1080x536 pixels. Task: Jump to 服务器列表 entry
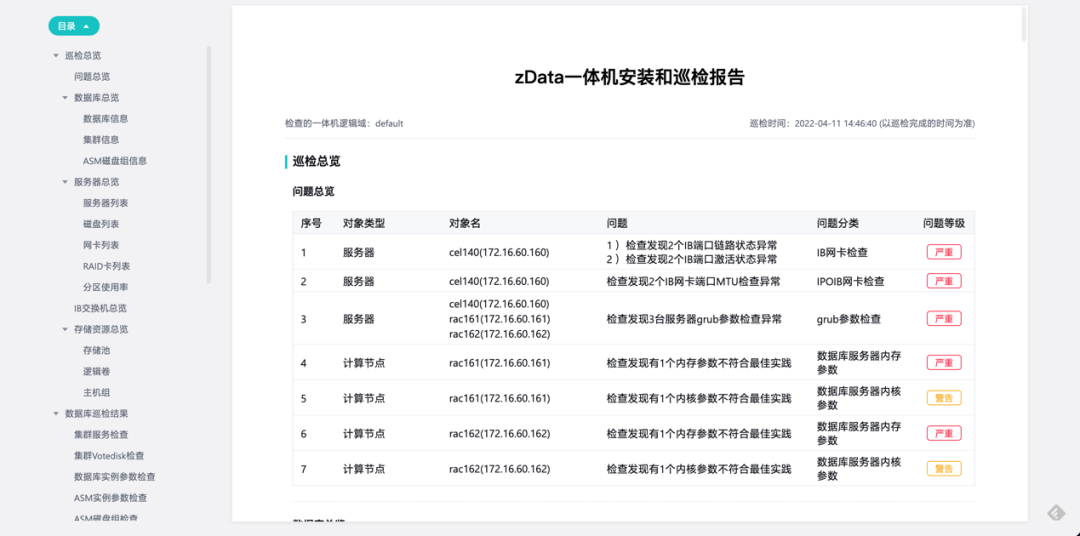point(105,203)
